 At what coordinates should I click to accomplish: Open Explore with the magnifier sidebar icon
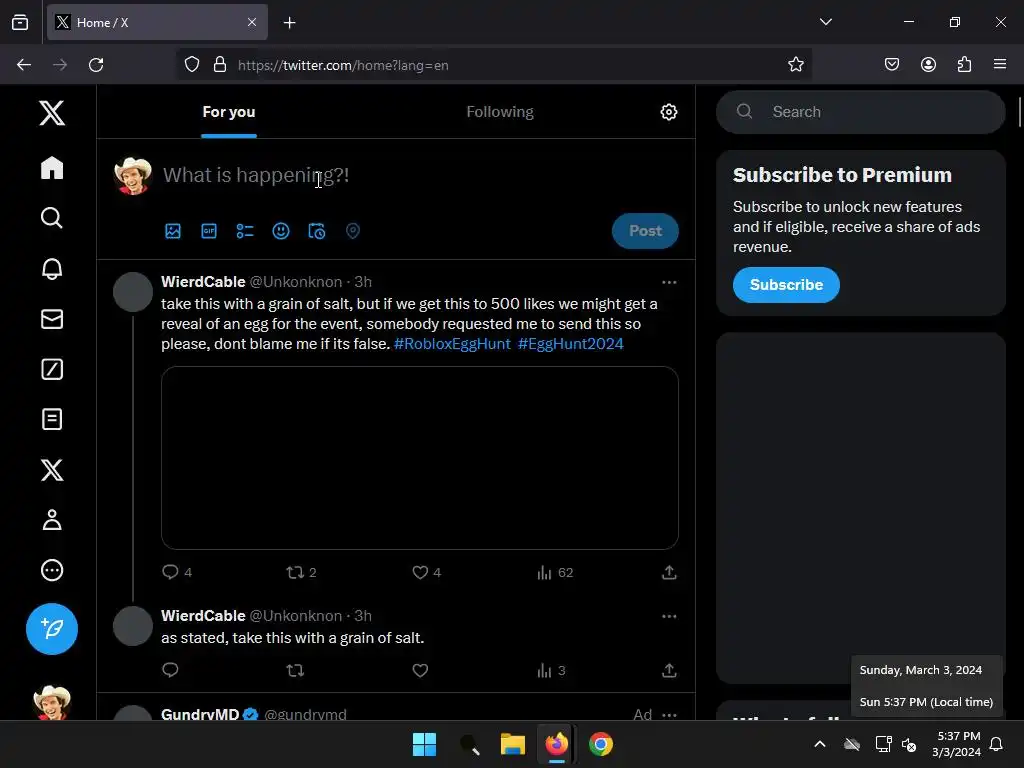(x=52, y=217)
